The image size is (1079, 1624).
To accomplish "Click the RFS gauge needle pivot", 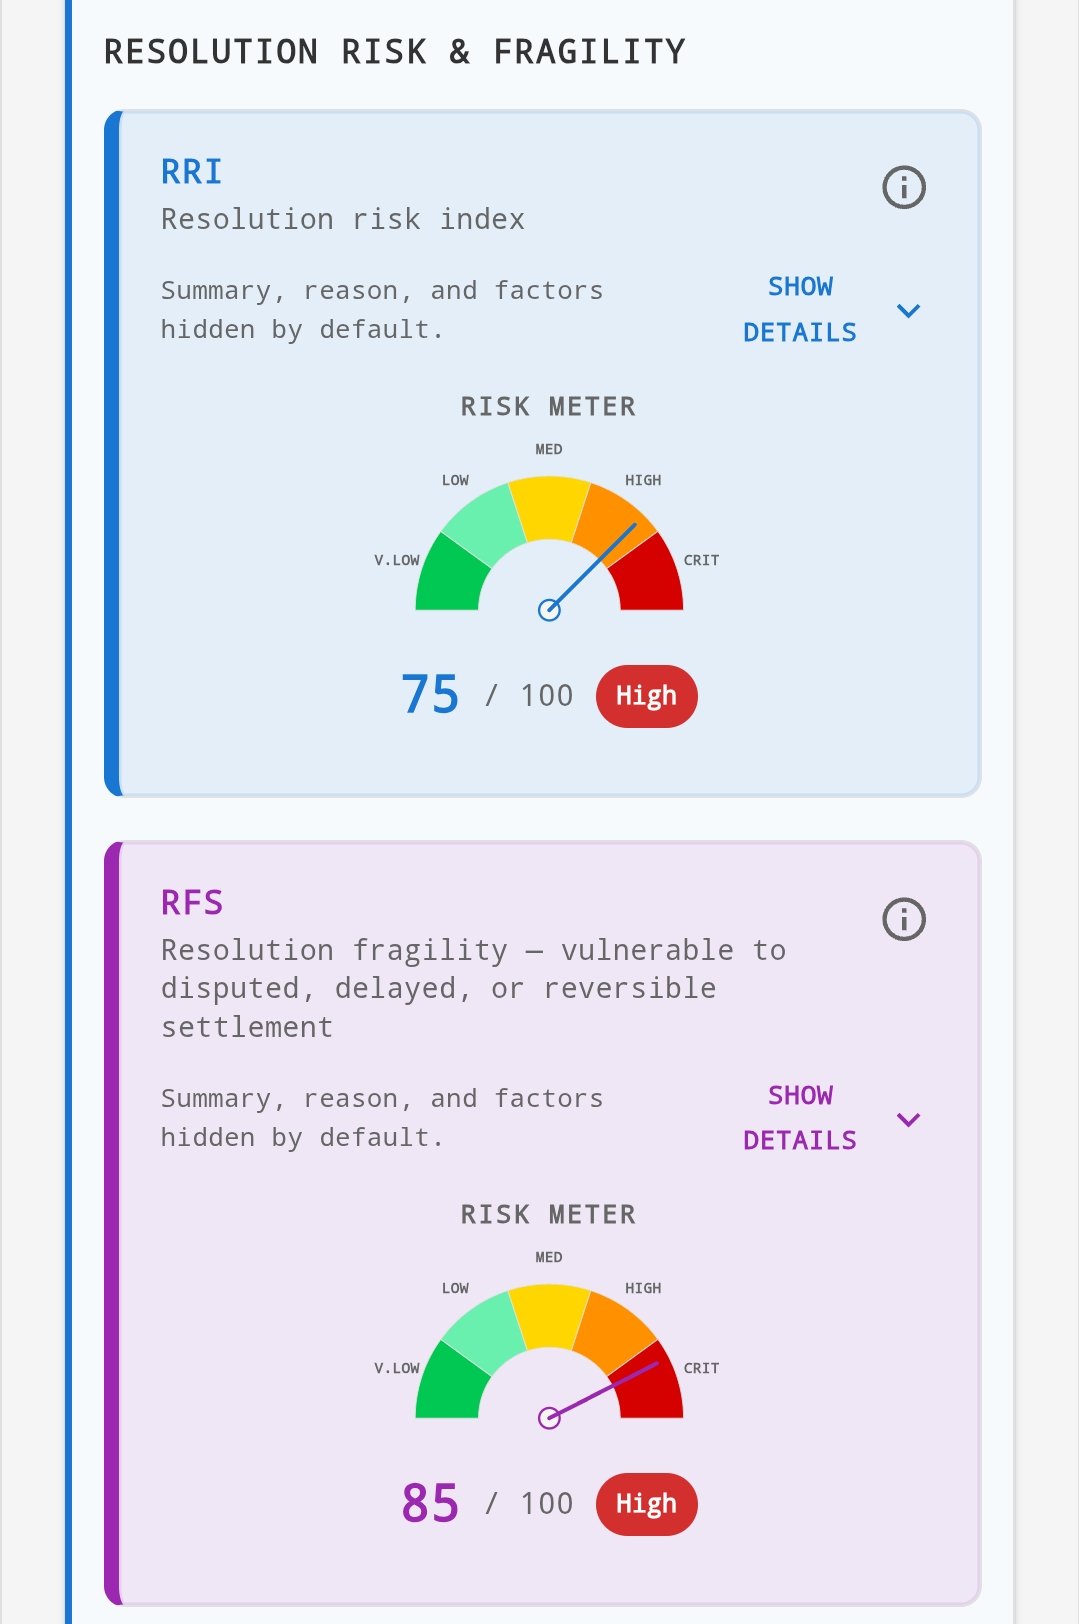I will (549, 1418).
